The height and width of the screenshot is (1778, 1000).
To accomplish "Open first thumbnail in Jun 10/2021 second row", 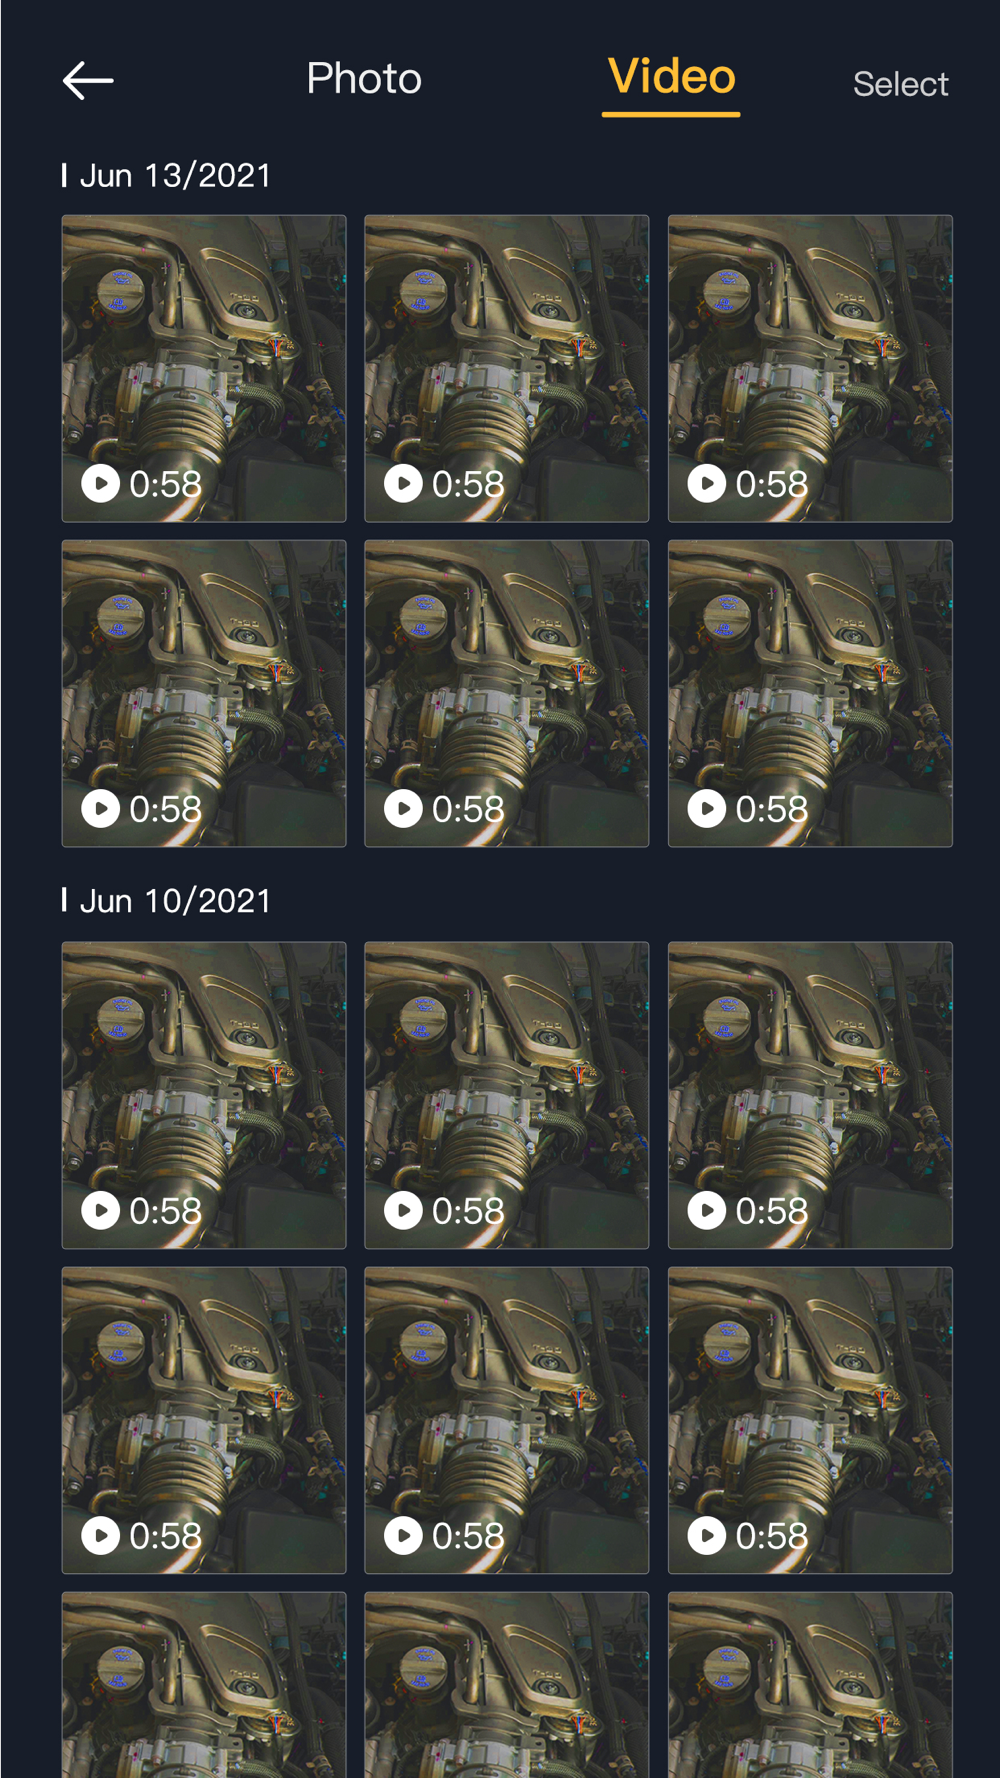I will click(204, 1420).
